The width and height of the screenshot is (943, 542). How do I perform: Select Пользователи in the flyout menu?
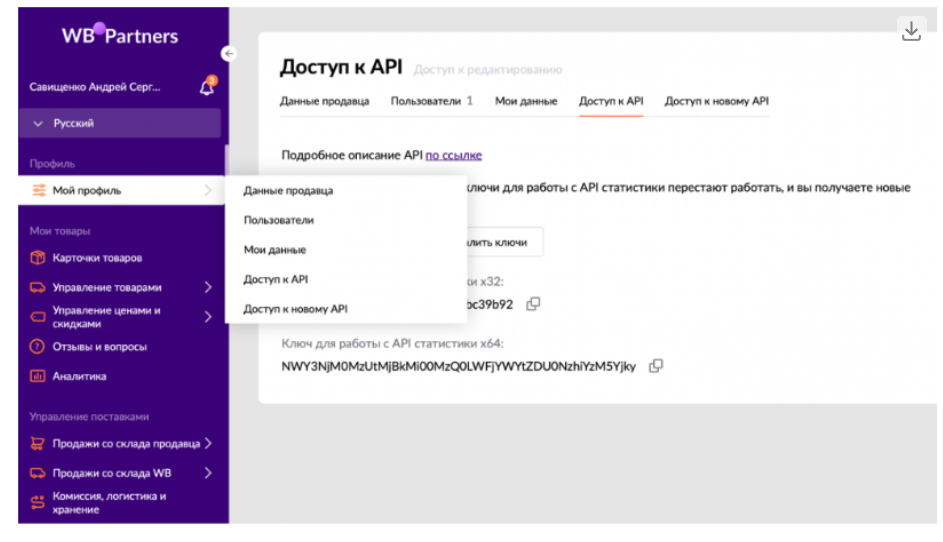279,220
